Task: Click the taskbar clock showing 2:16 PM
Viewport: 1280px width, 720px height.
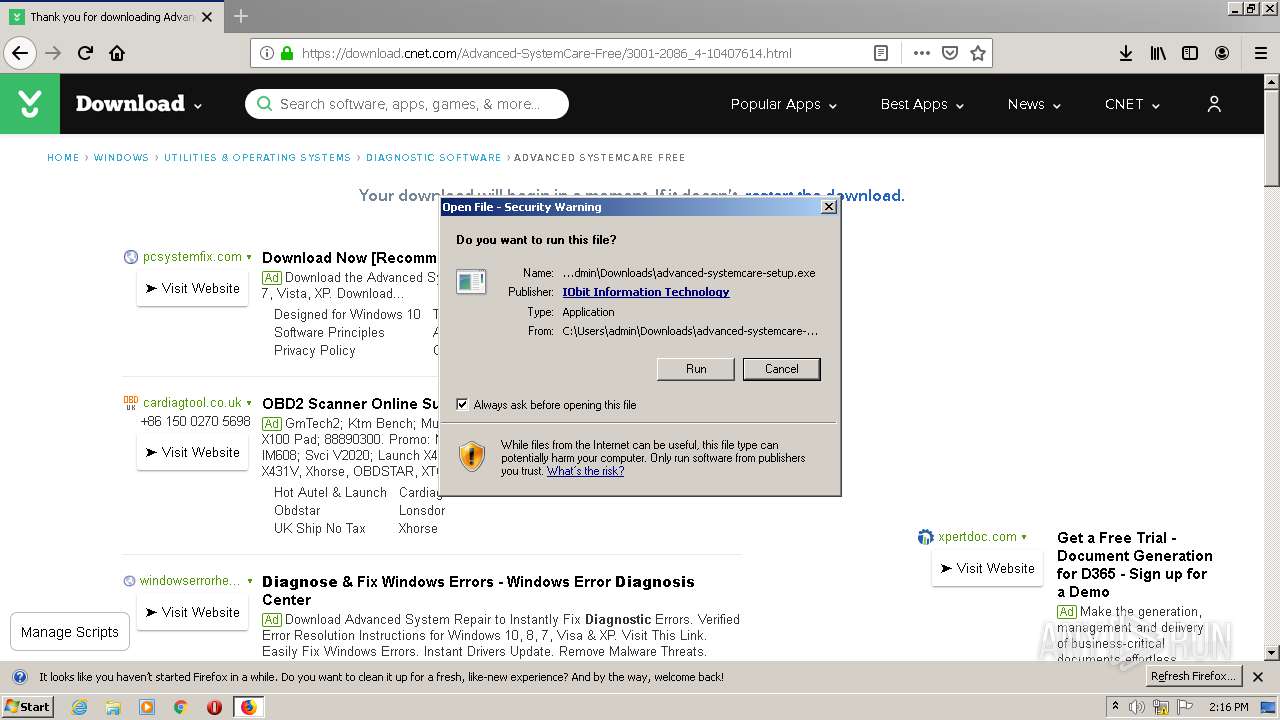Action: (1228, 707)
